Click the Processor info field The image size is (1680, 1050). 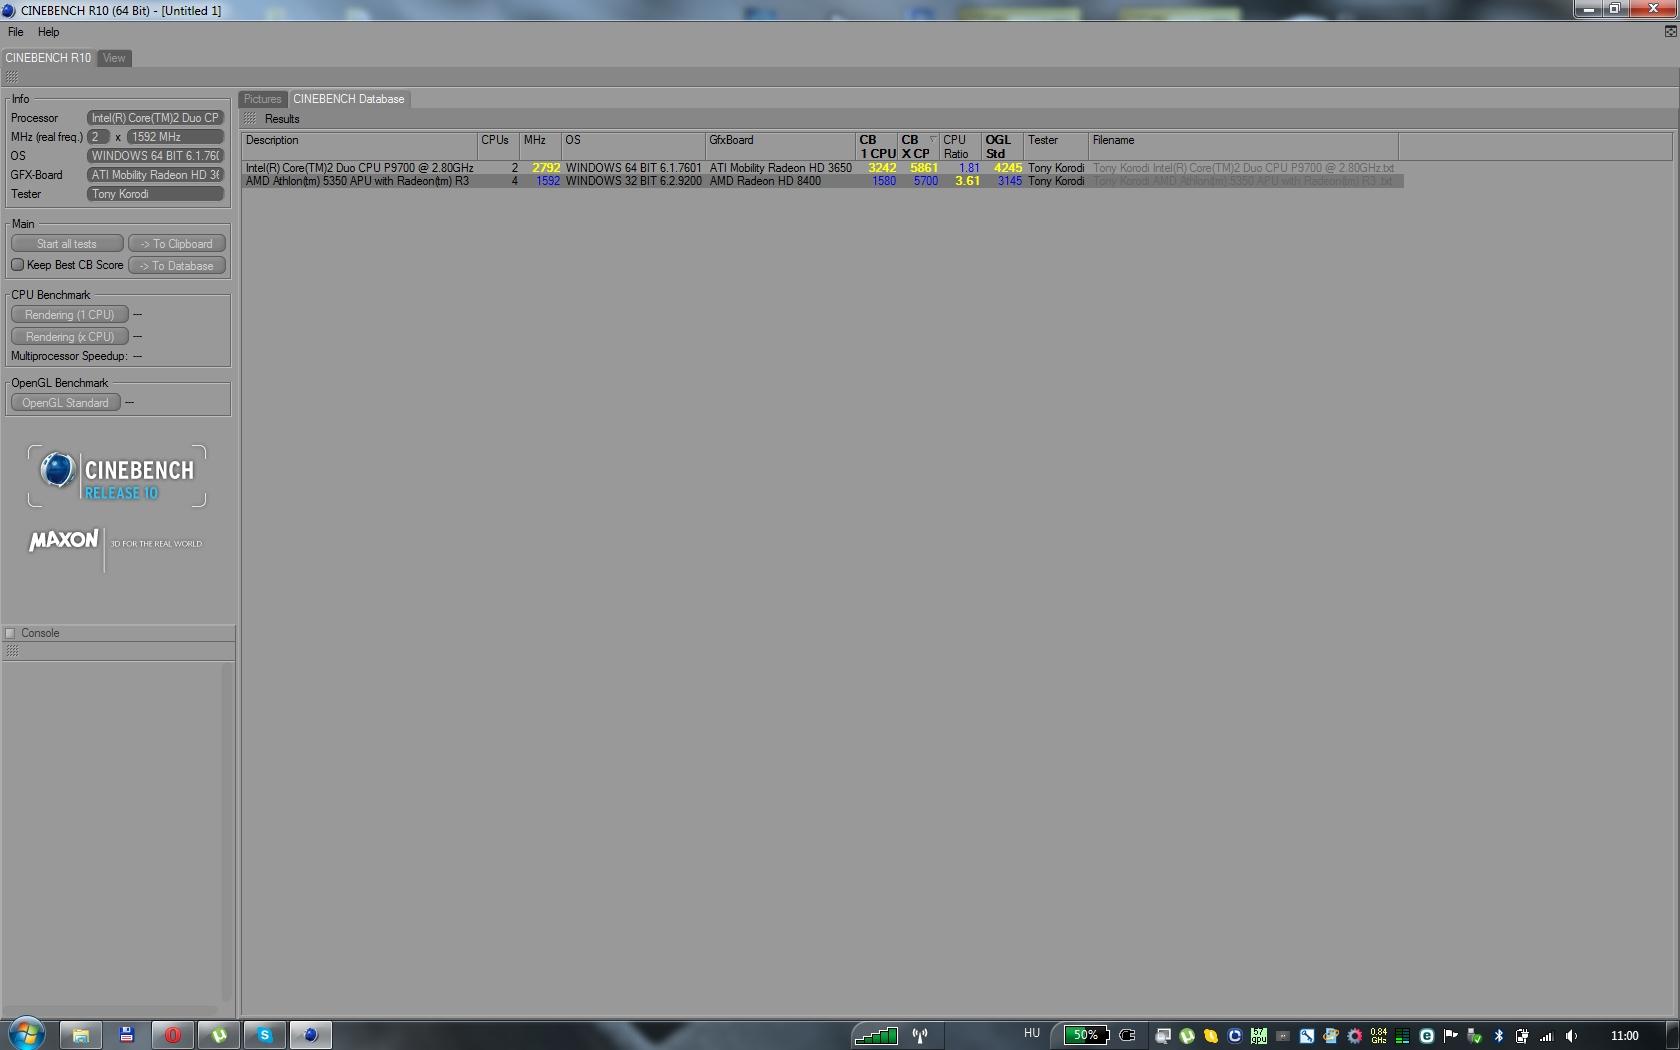[x=155, y=118]
